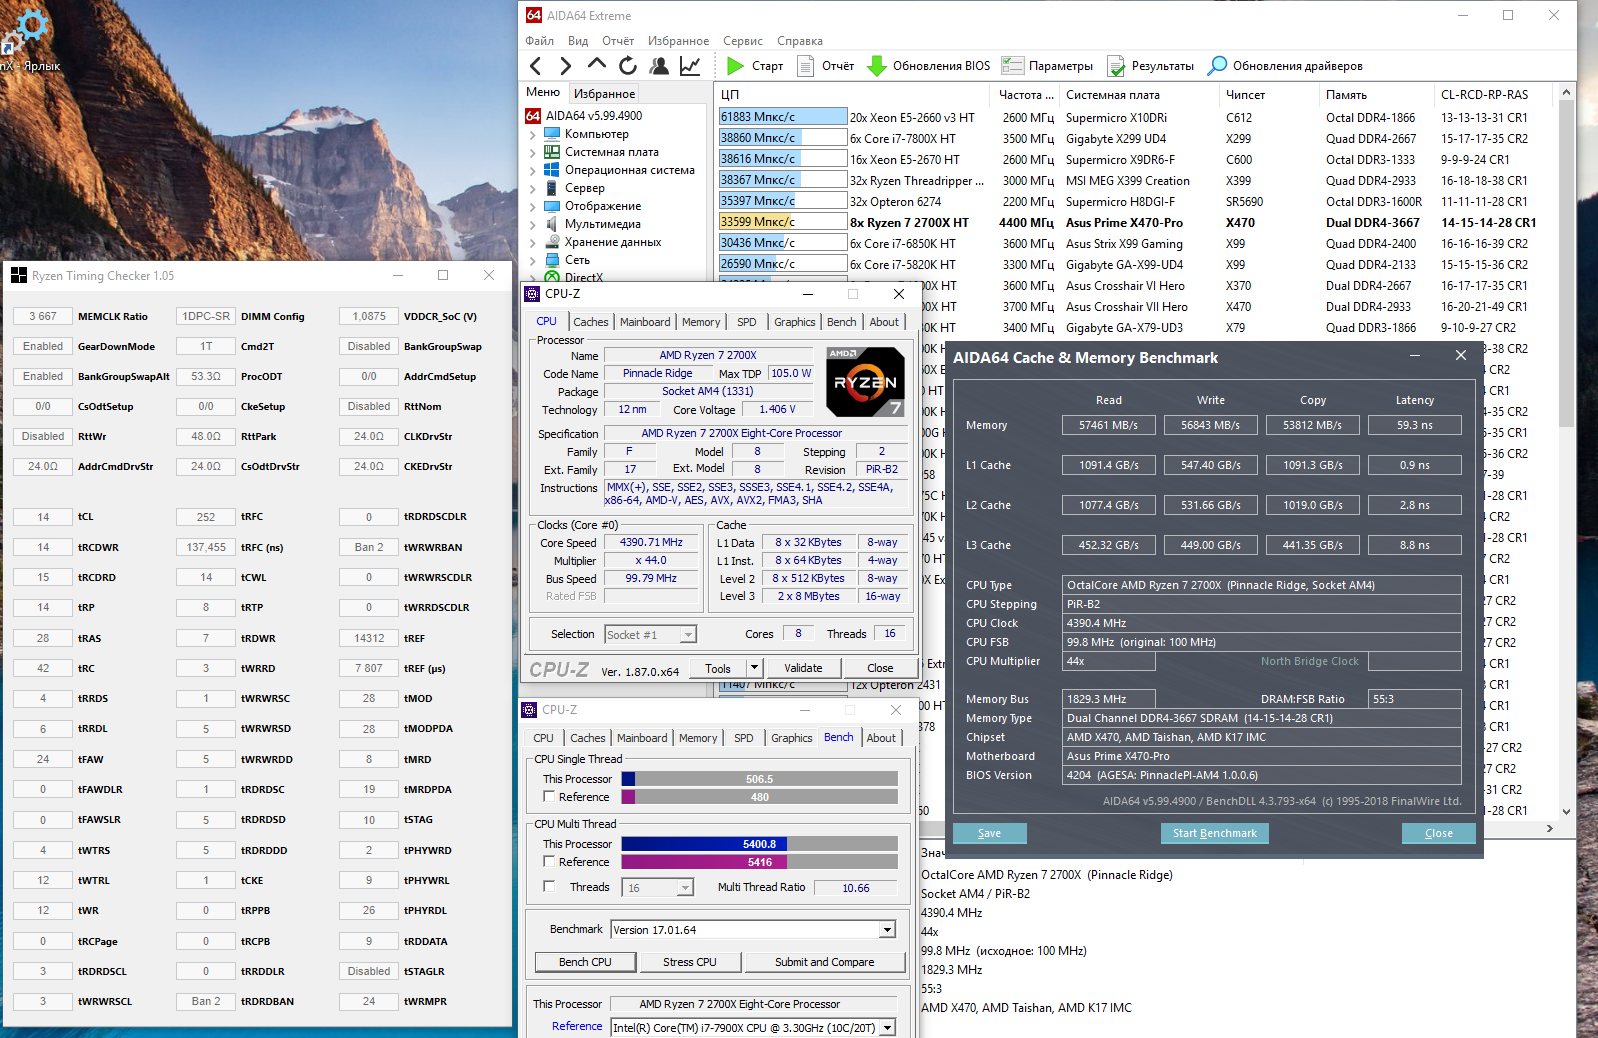Click the Validate button in CPU-Z
Image resolution: width=1598 pixels, height=1038 pixels.
pyautogui.click(x=803, y=668)
